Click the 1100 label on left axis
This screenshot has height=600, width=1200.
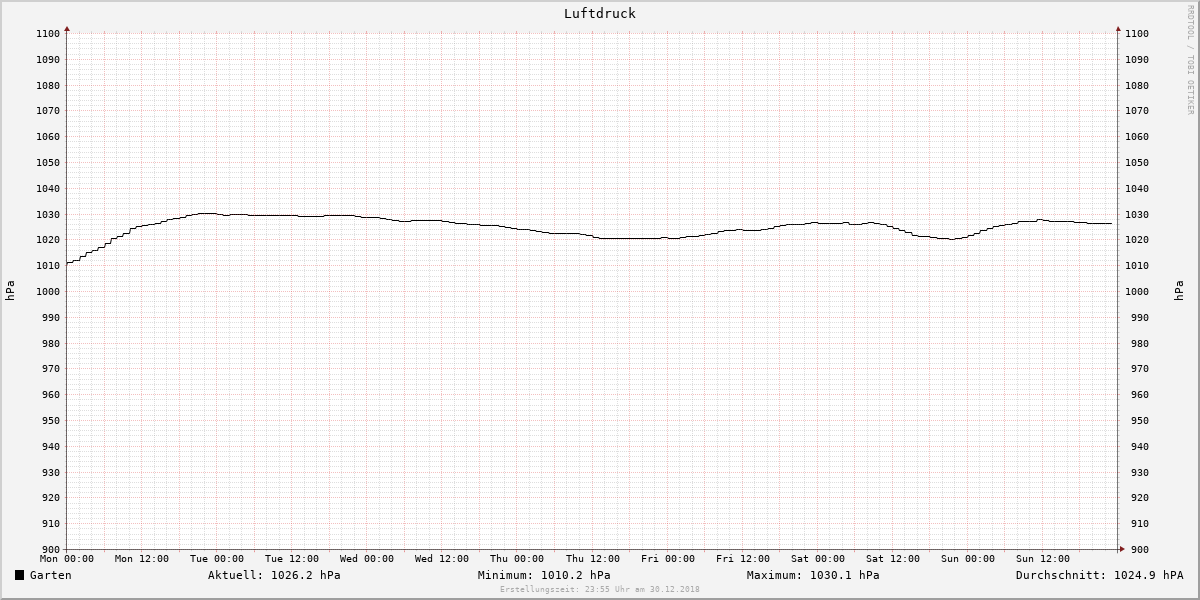tap(49, 34)
